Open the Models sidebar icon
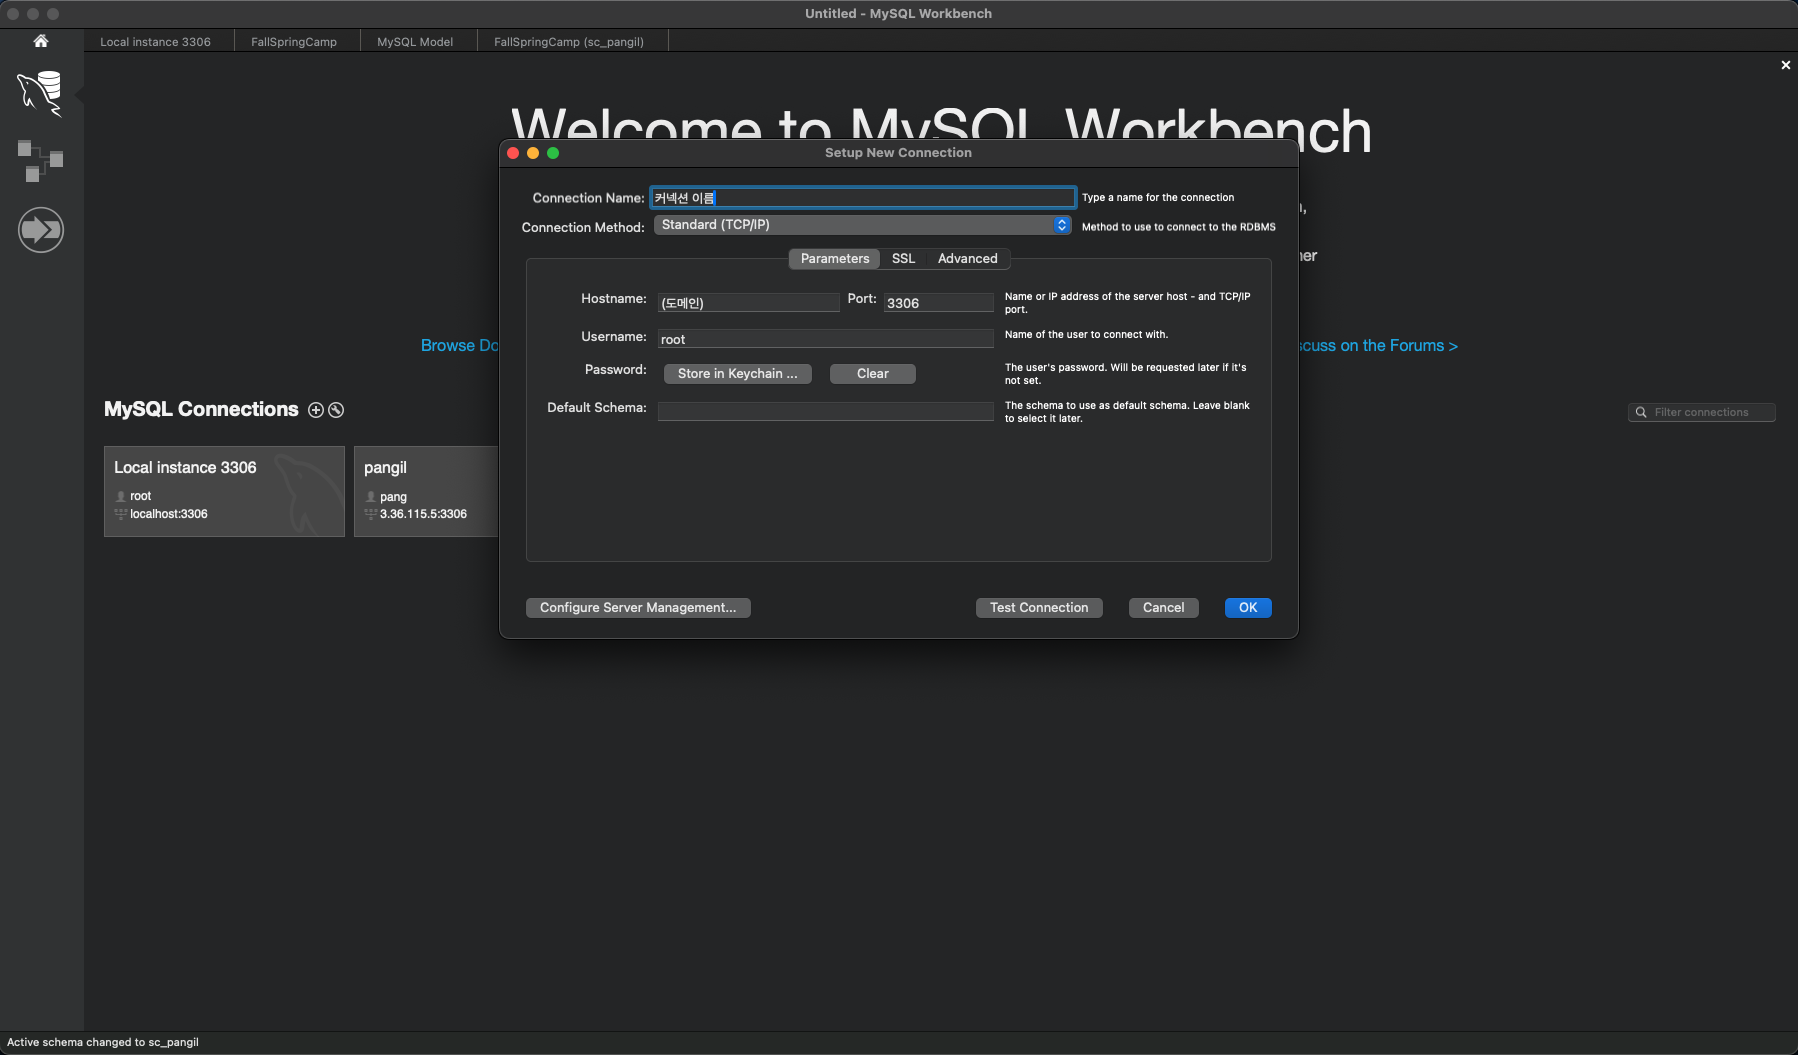 click(x=41, y=160)
